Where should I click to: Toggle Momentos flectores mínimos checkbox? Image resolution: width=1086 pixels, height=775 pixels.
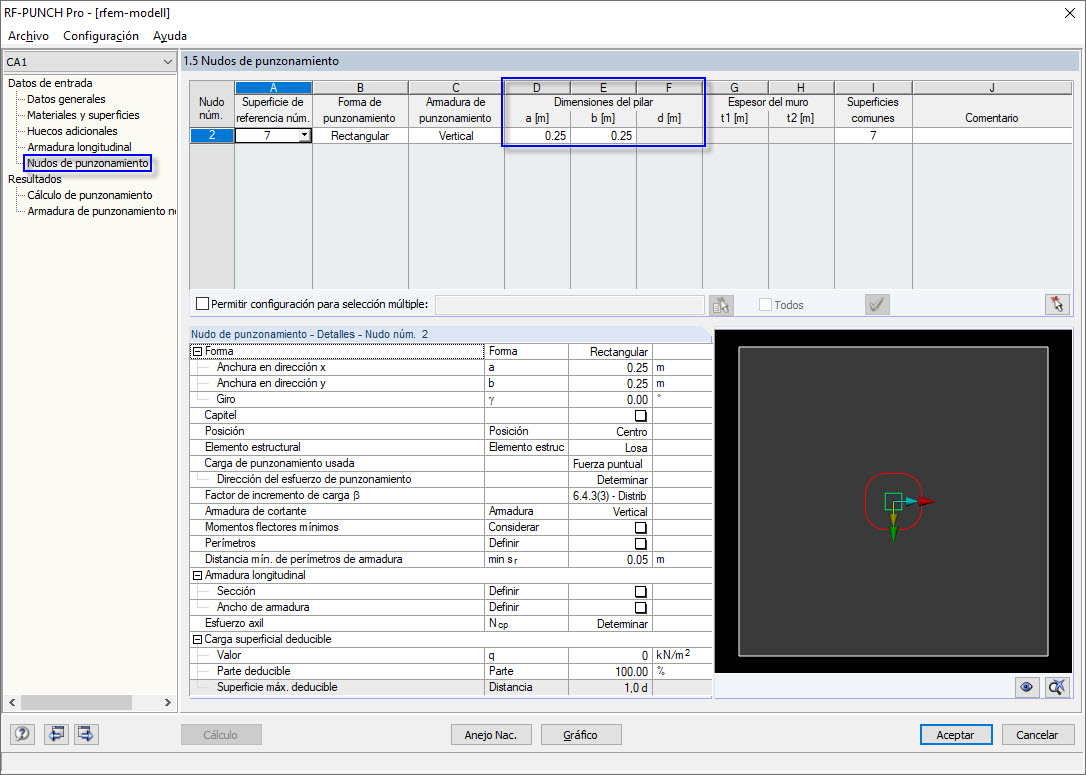tap(641, 528)
